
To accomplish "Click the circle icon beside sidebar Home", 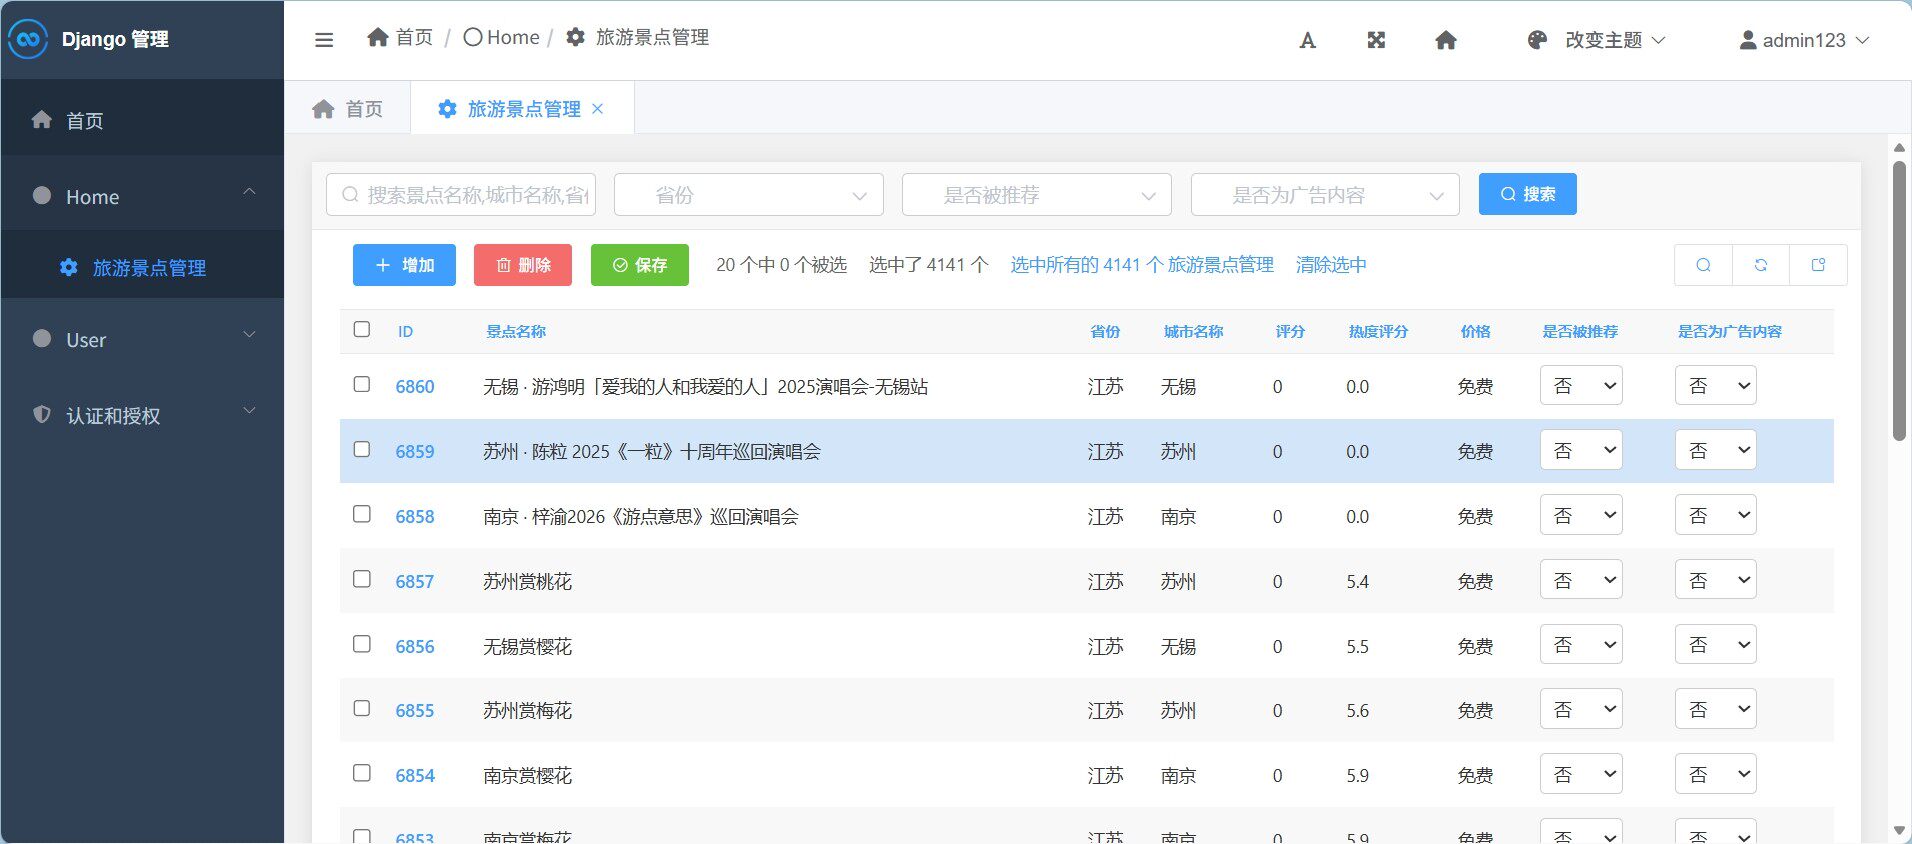I will (42, 196).
